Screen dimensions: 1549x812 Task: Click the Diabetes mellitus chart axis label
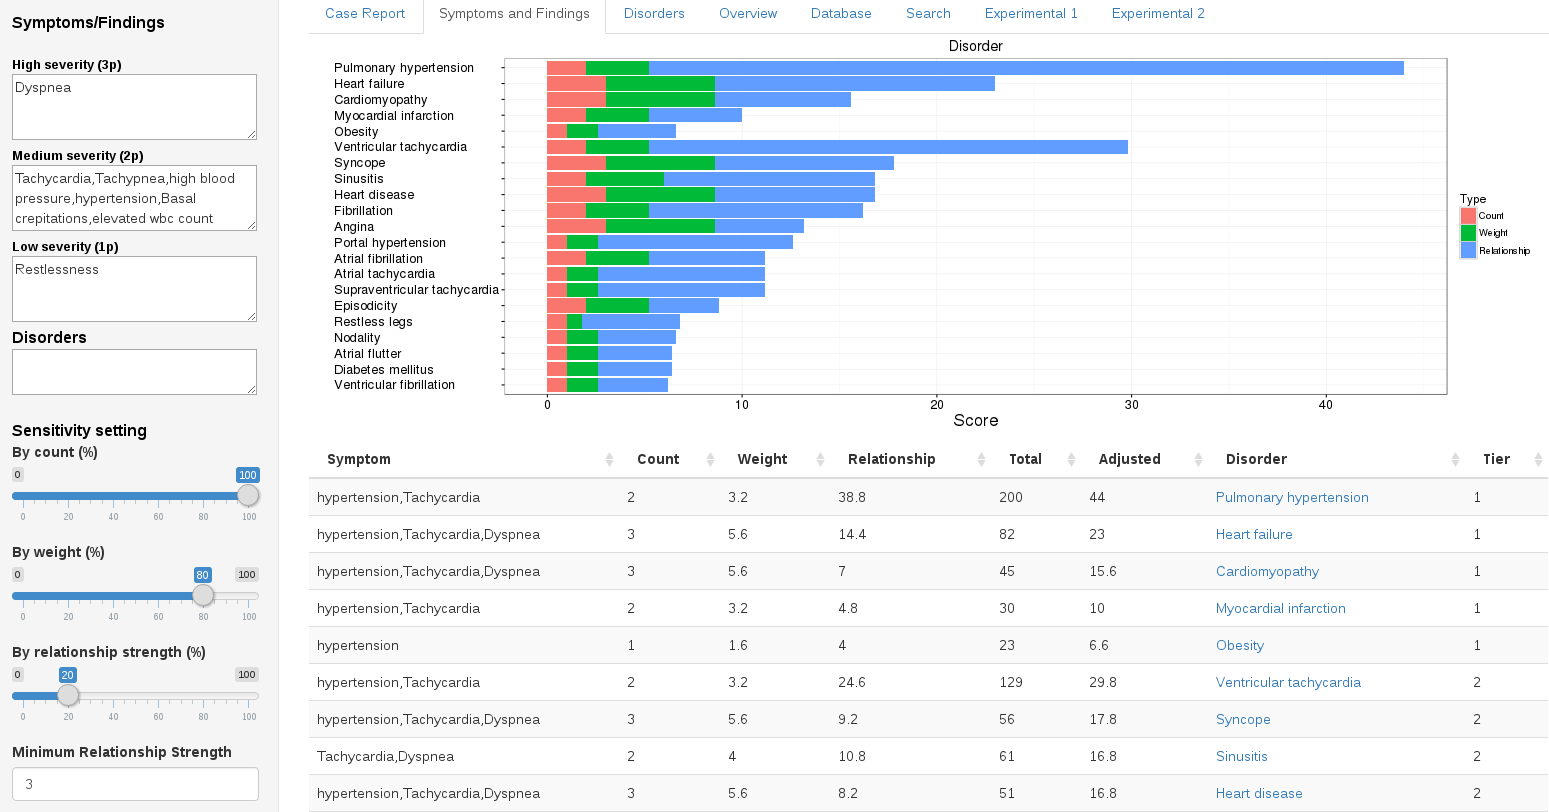tap(384, 370)
